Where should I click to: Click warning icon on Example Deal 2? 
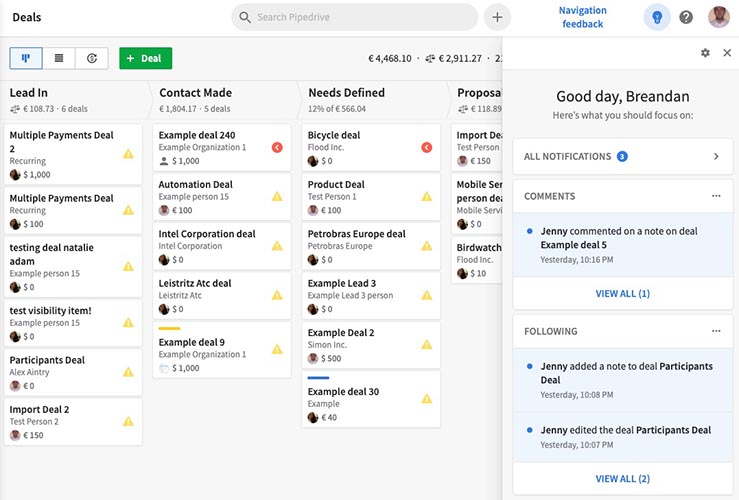pyautogui.click(x=427, y=345)
